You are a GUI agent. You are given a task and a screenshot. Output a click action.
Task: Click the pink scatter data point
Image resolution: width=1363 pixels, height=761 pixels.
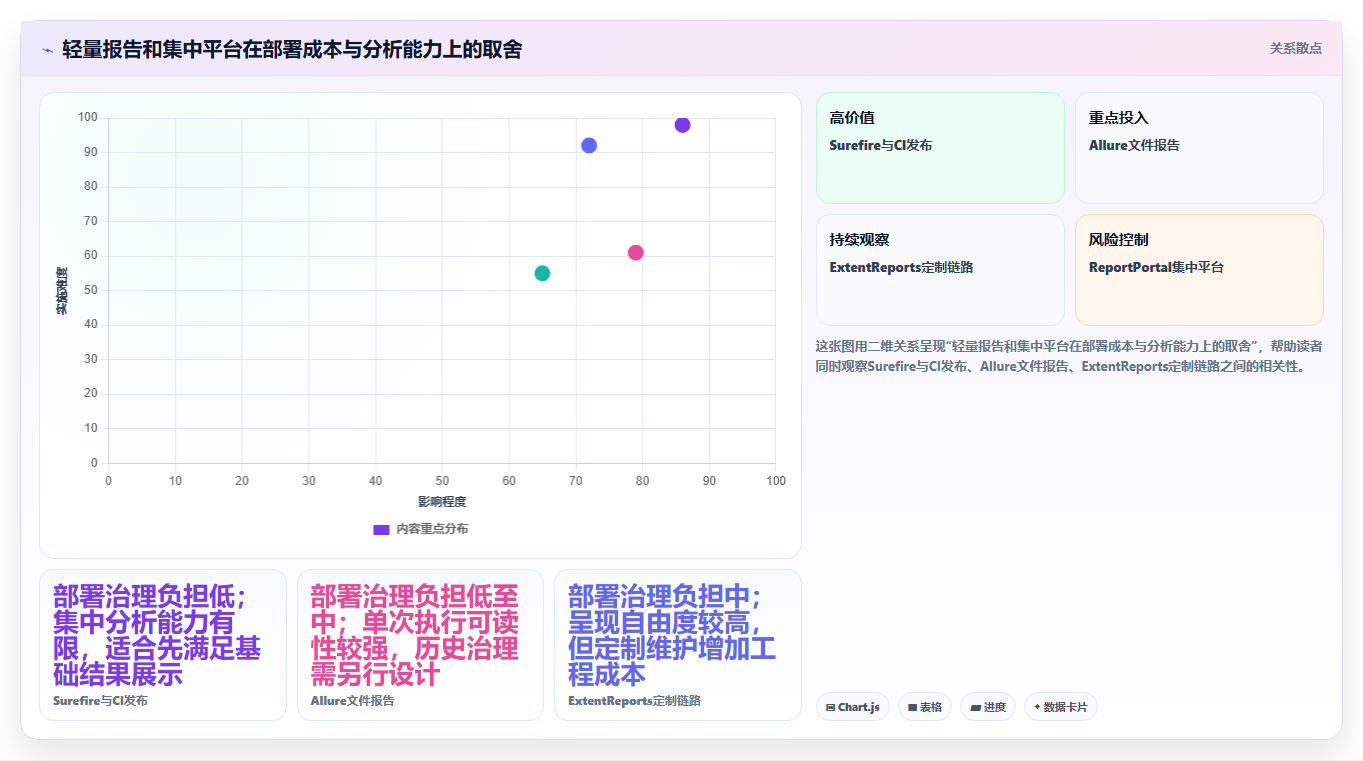pos(635,252)
